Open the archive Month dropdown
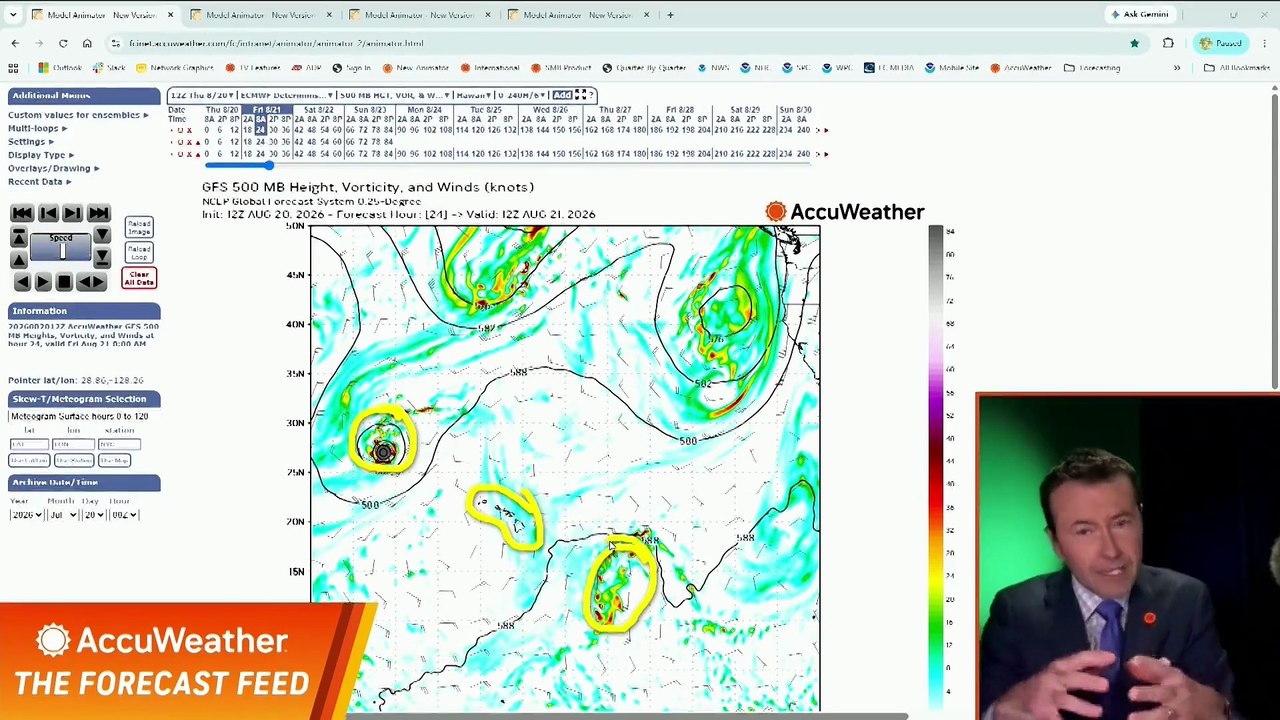The height and width of the screenshot is (720, 1280). (63, 514)
